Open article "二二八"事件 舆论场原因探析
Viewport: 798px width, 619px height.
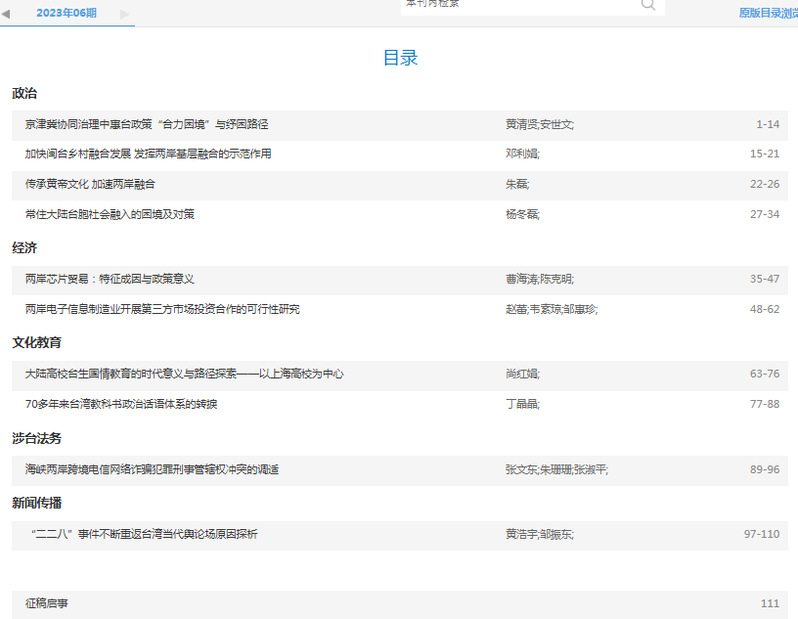(x=144, y=534)
